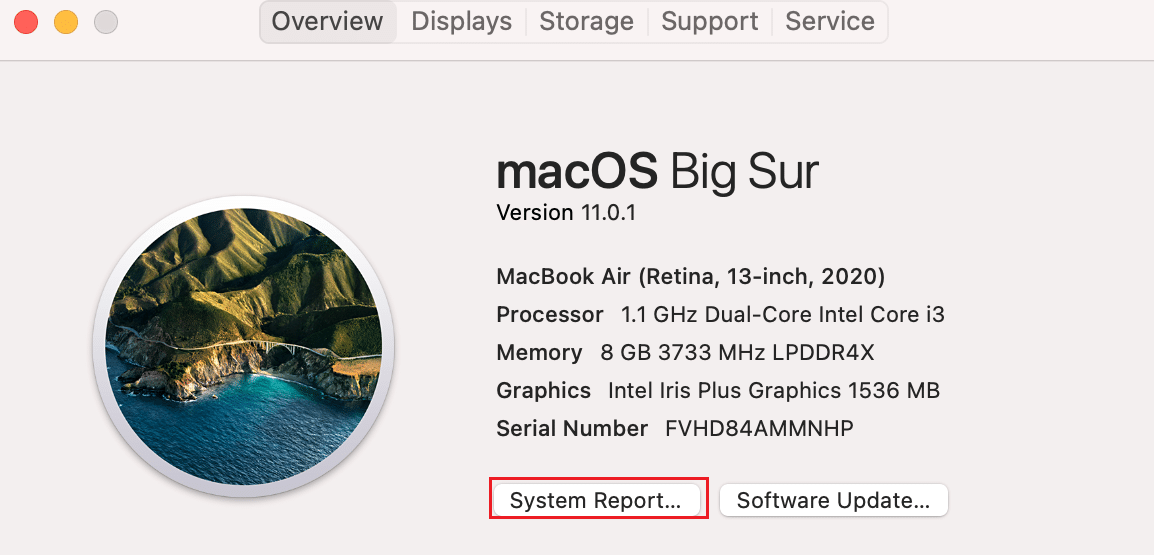Select the Storage tab
Image resolution: width=1154 pixels, height=555 pixels.
pyautogui.click(x=586, y=21)
